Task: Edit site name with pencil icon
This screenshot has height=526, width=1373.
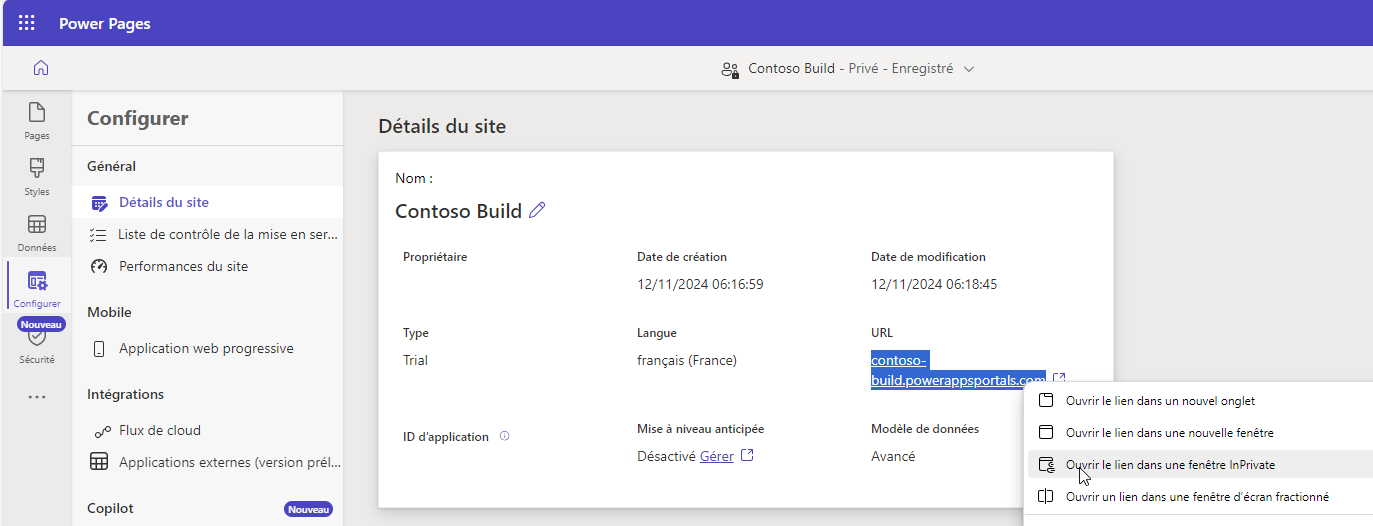Action: coord(537,210)
